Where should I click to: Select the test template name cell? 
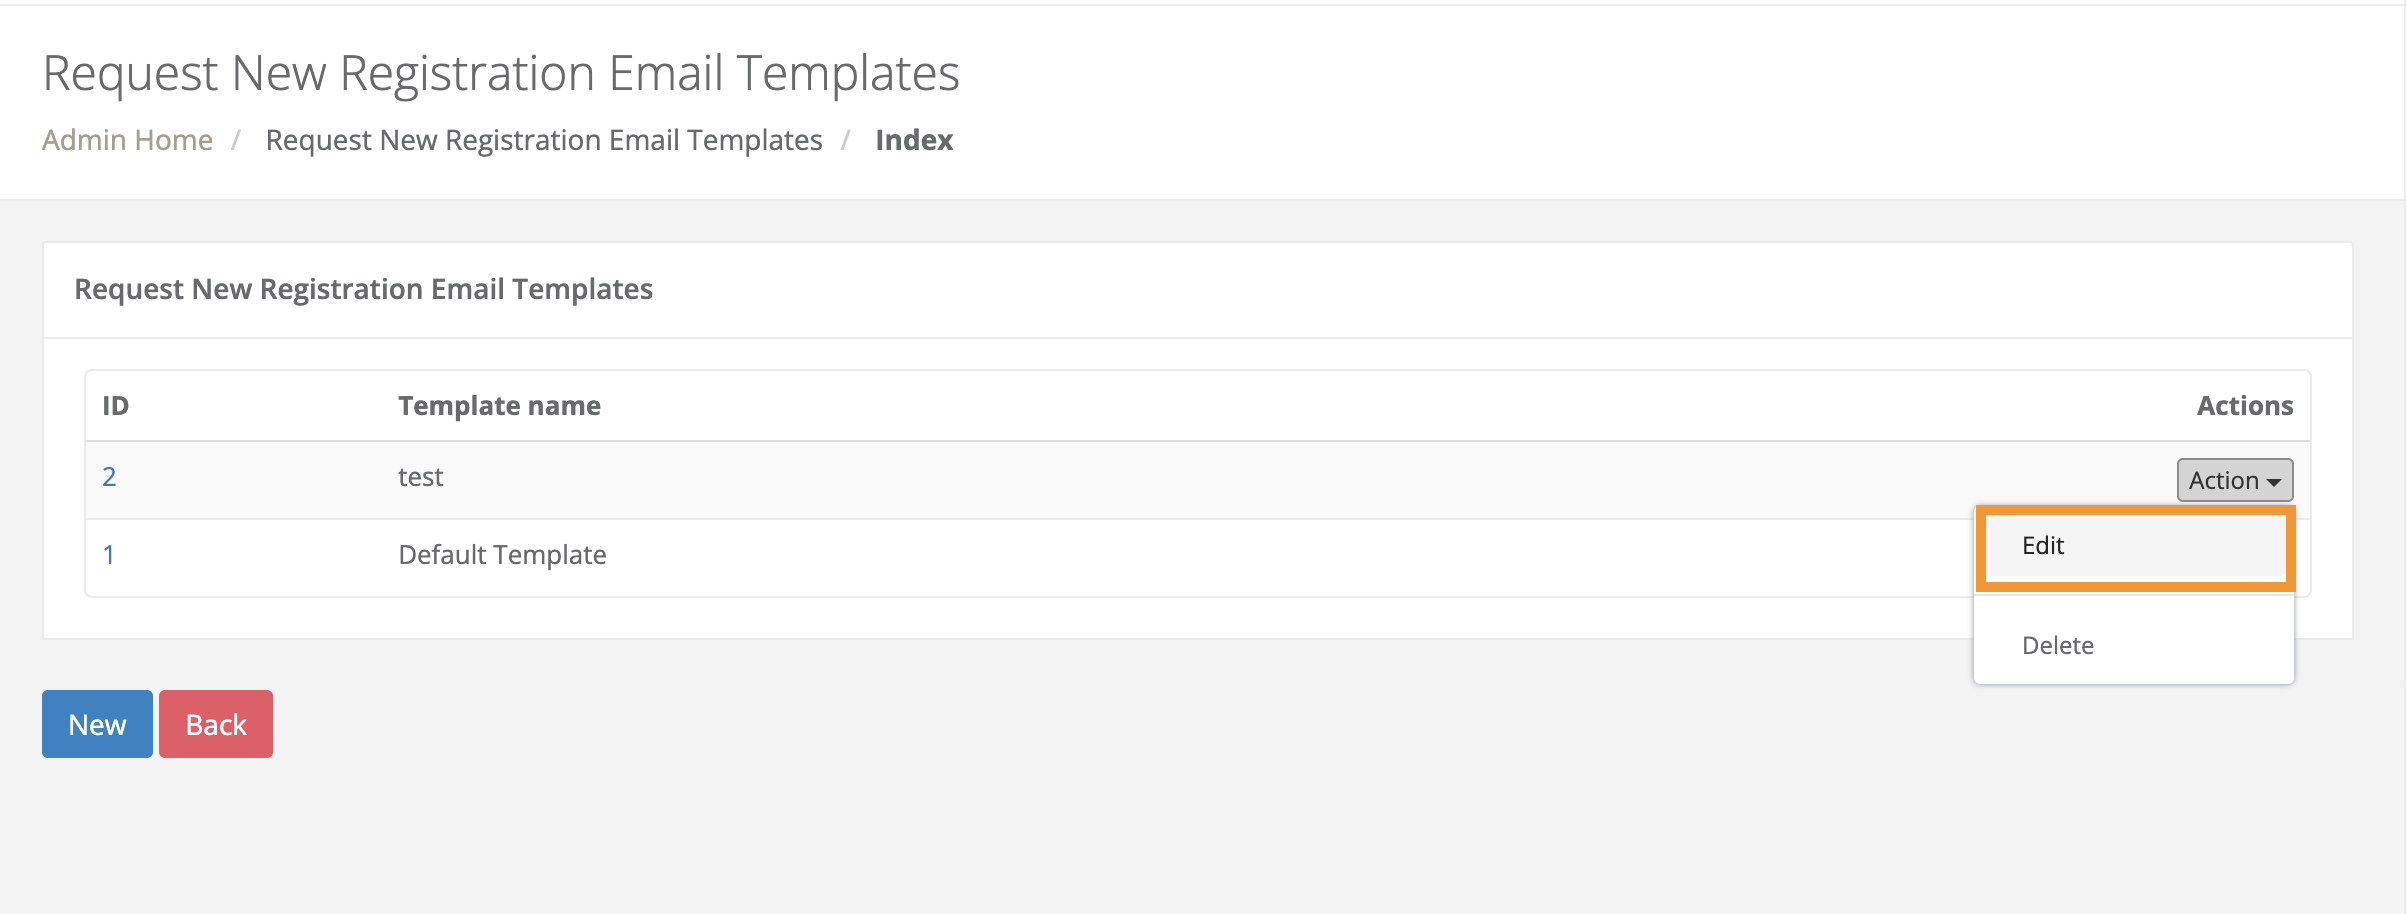click(x=420, y=477)
